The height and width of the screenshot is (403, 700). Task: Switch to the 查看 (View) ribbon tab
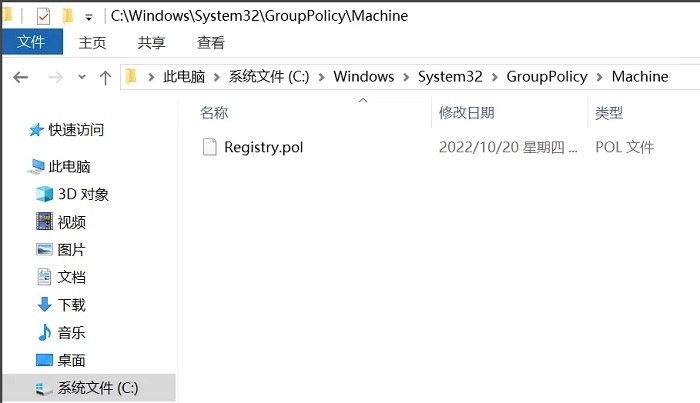point(211,42)
